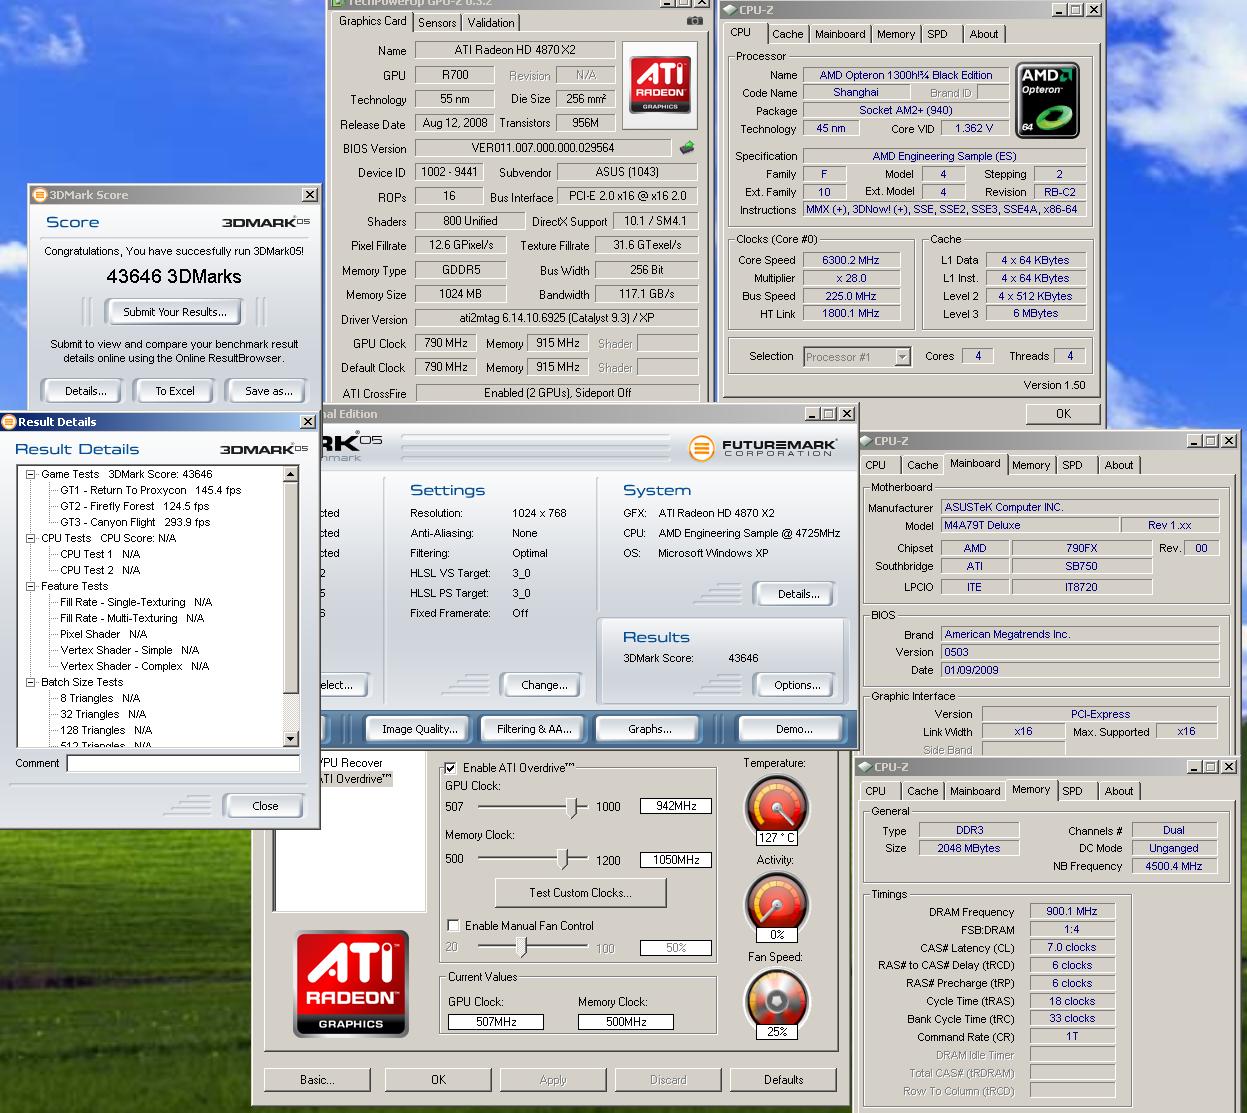
Task: Switch to the Sensors tab in GPU-Z
Action: (x=437, y=22)
